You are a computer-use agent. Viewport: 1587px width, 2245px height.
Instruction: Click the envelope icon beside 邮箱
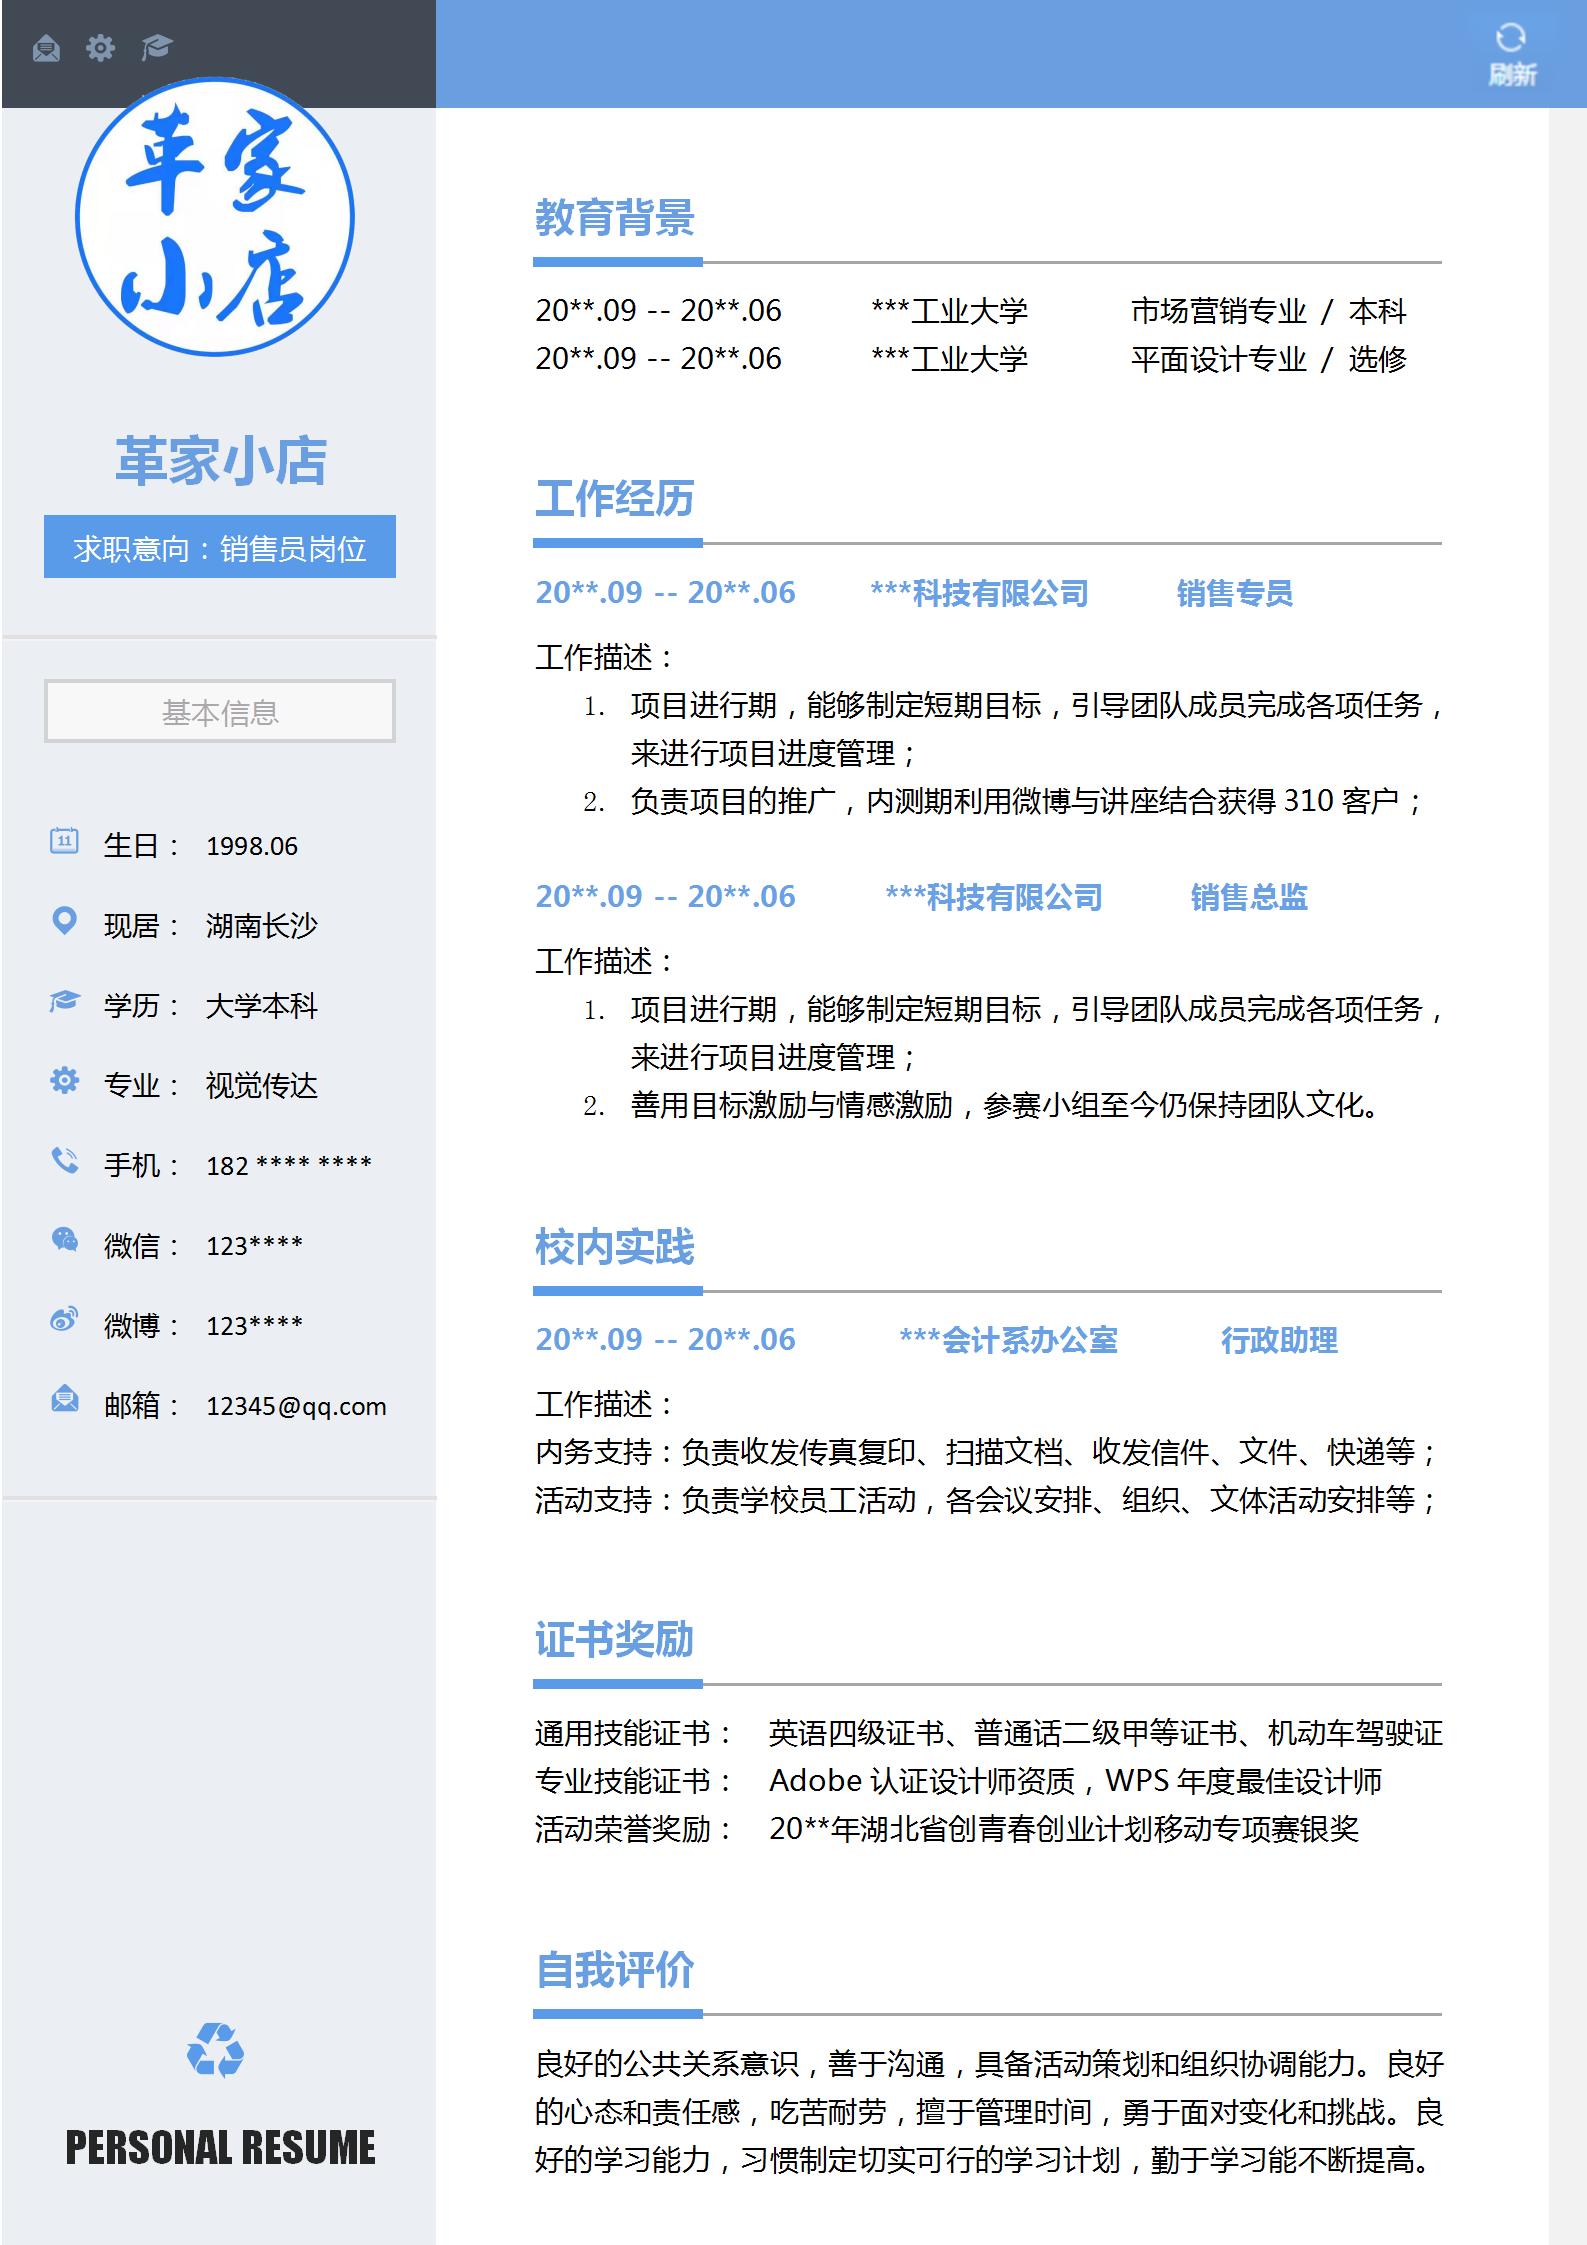click(x=64, y=1400)
